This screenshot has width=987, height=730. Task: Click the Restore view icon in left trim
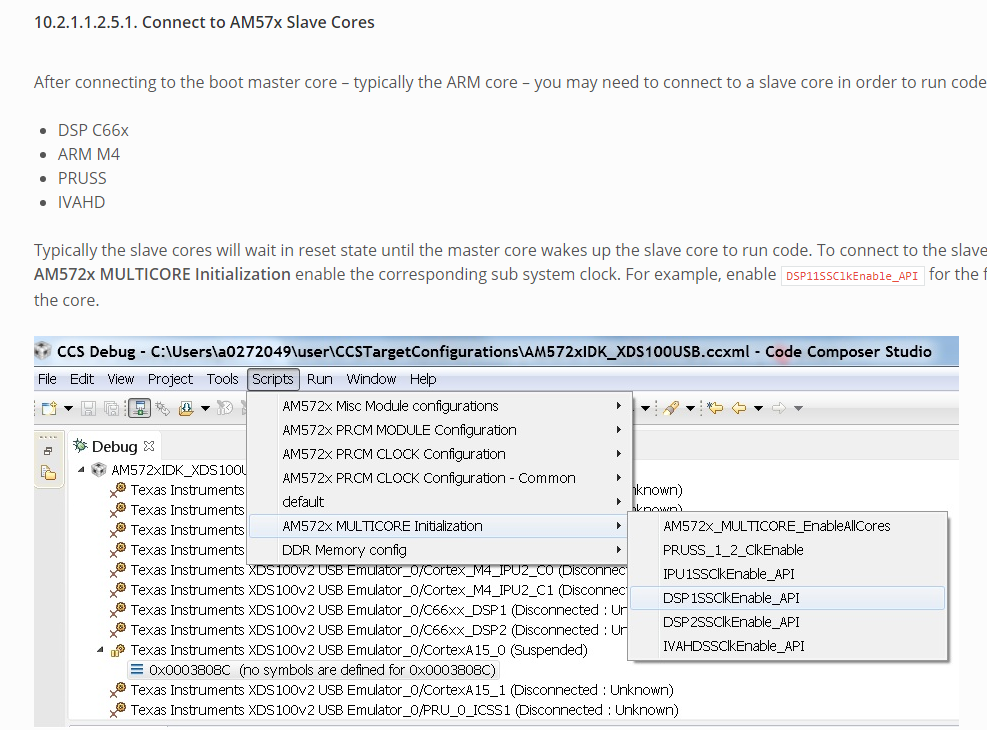tap(48, 451)
